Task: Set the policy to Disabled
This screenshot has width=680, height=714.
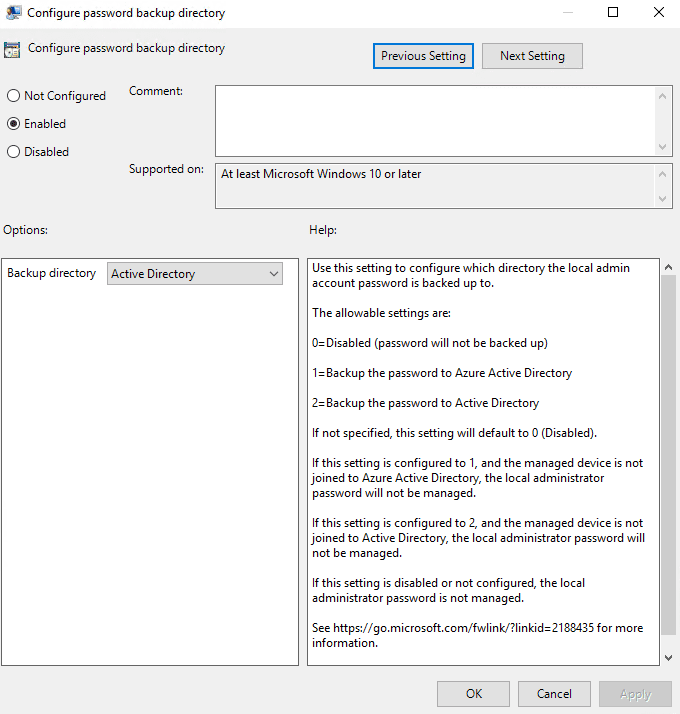Action: click(13, 152)
